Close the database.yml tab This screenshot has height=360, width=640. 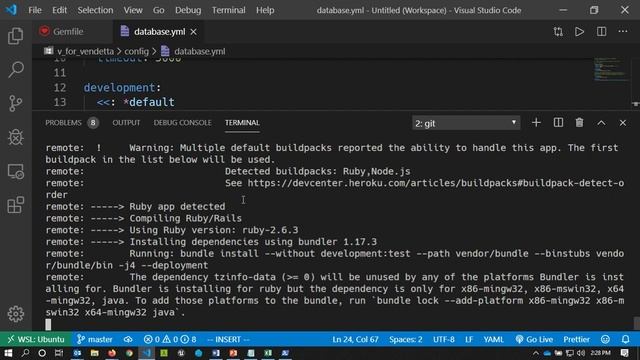[193, 32]
